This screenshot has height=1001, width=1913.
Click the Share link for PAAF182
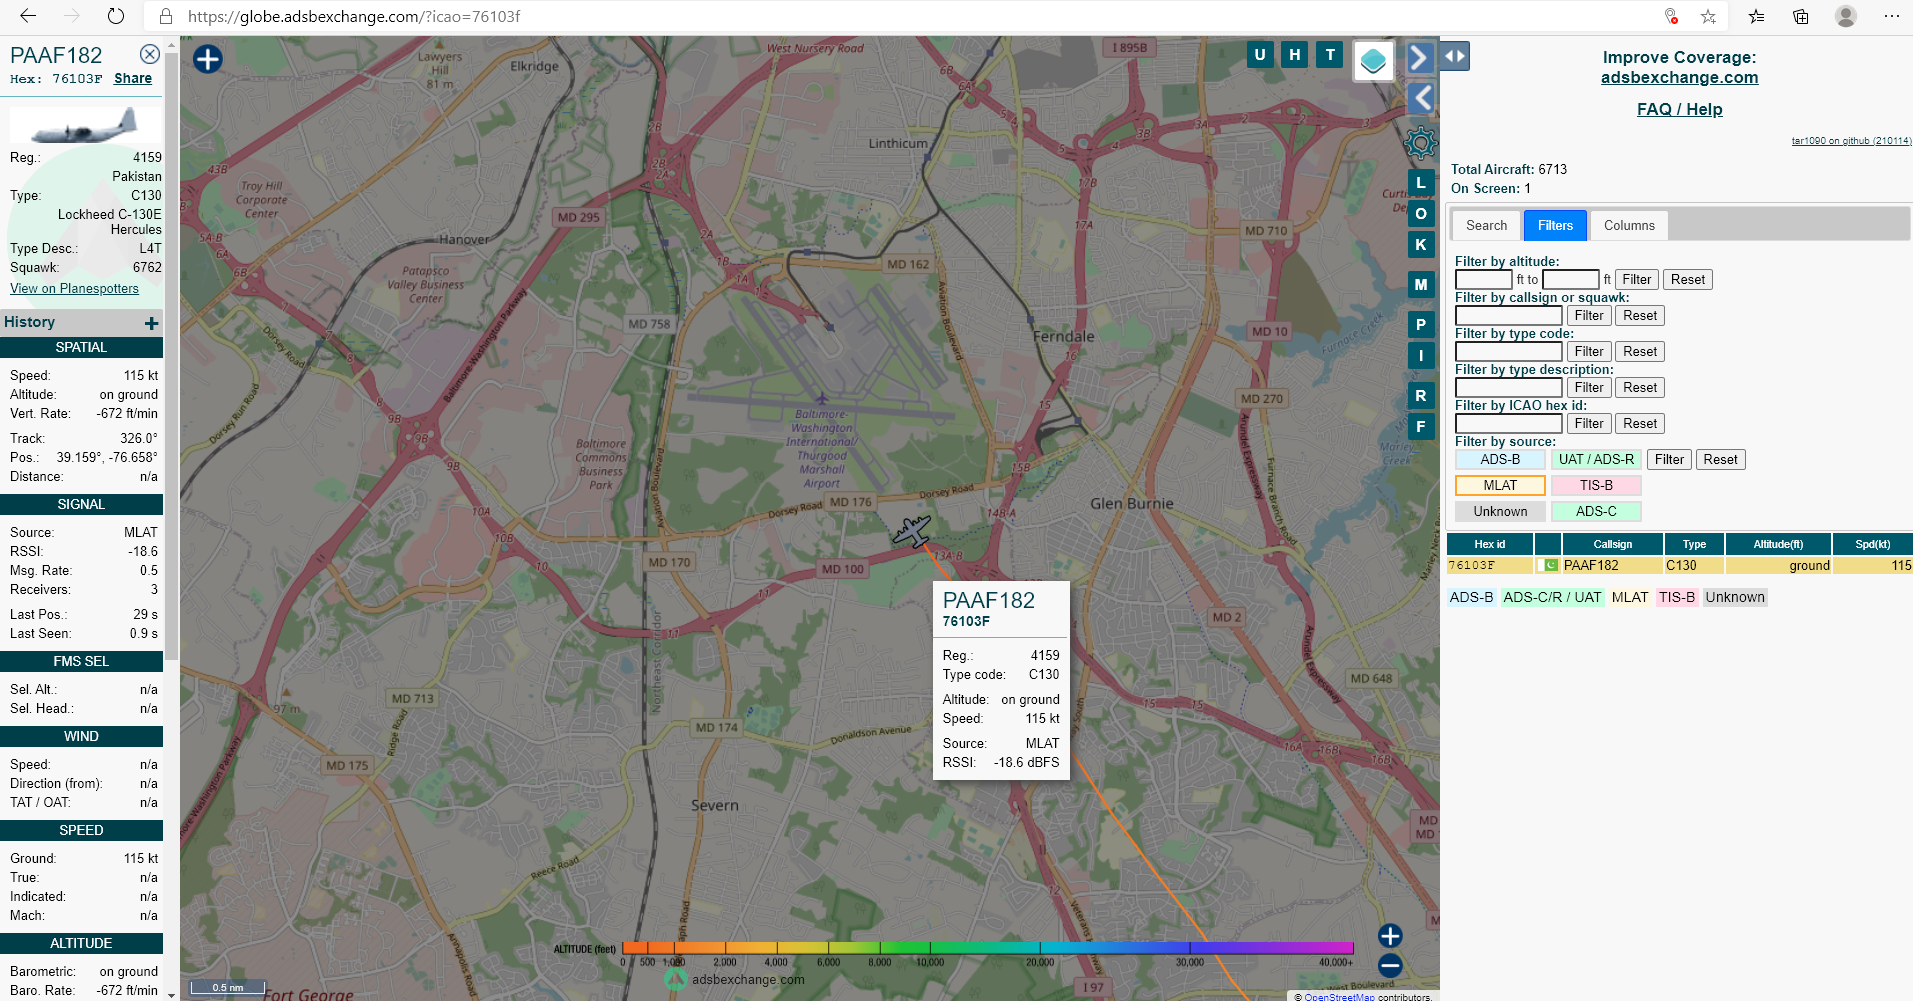[133, 78]
